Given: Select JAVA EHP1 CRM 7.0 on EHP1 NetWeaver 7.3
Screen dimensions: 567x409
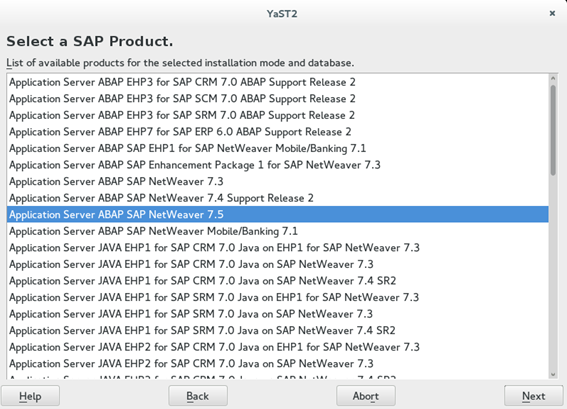Looking at the screenshot, I should [278, 248].
